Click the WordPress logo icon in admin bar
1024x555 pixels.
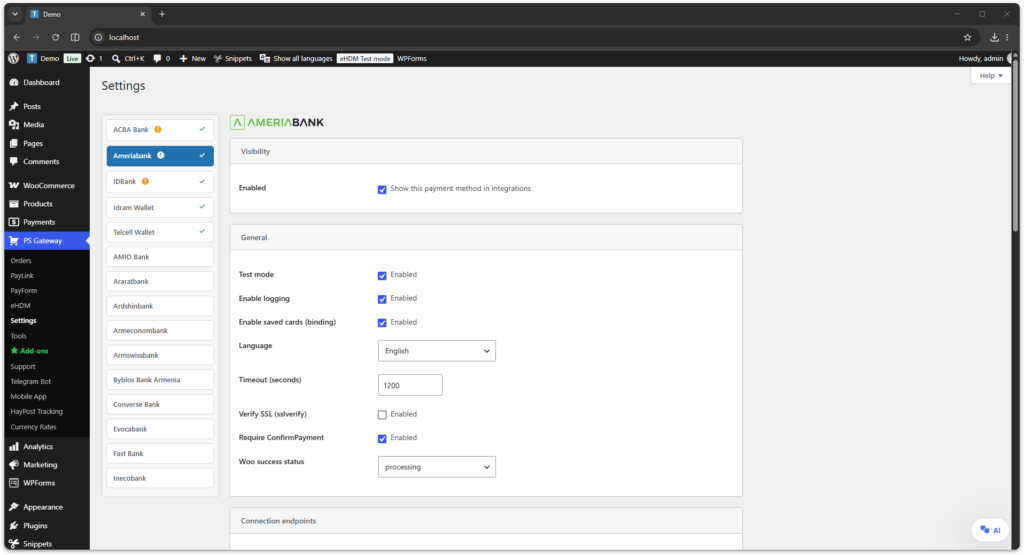14,58
